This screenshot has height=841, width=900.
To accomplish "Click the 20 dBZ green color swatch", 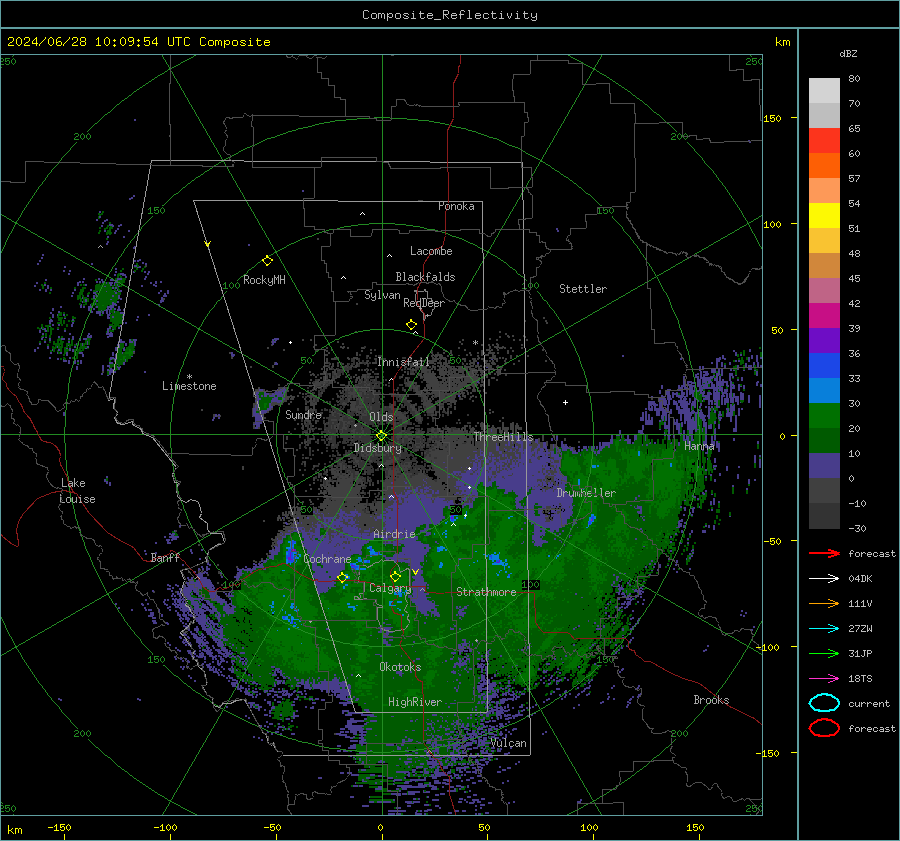I will click(824, 440).
